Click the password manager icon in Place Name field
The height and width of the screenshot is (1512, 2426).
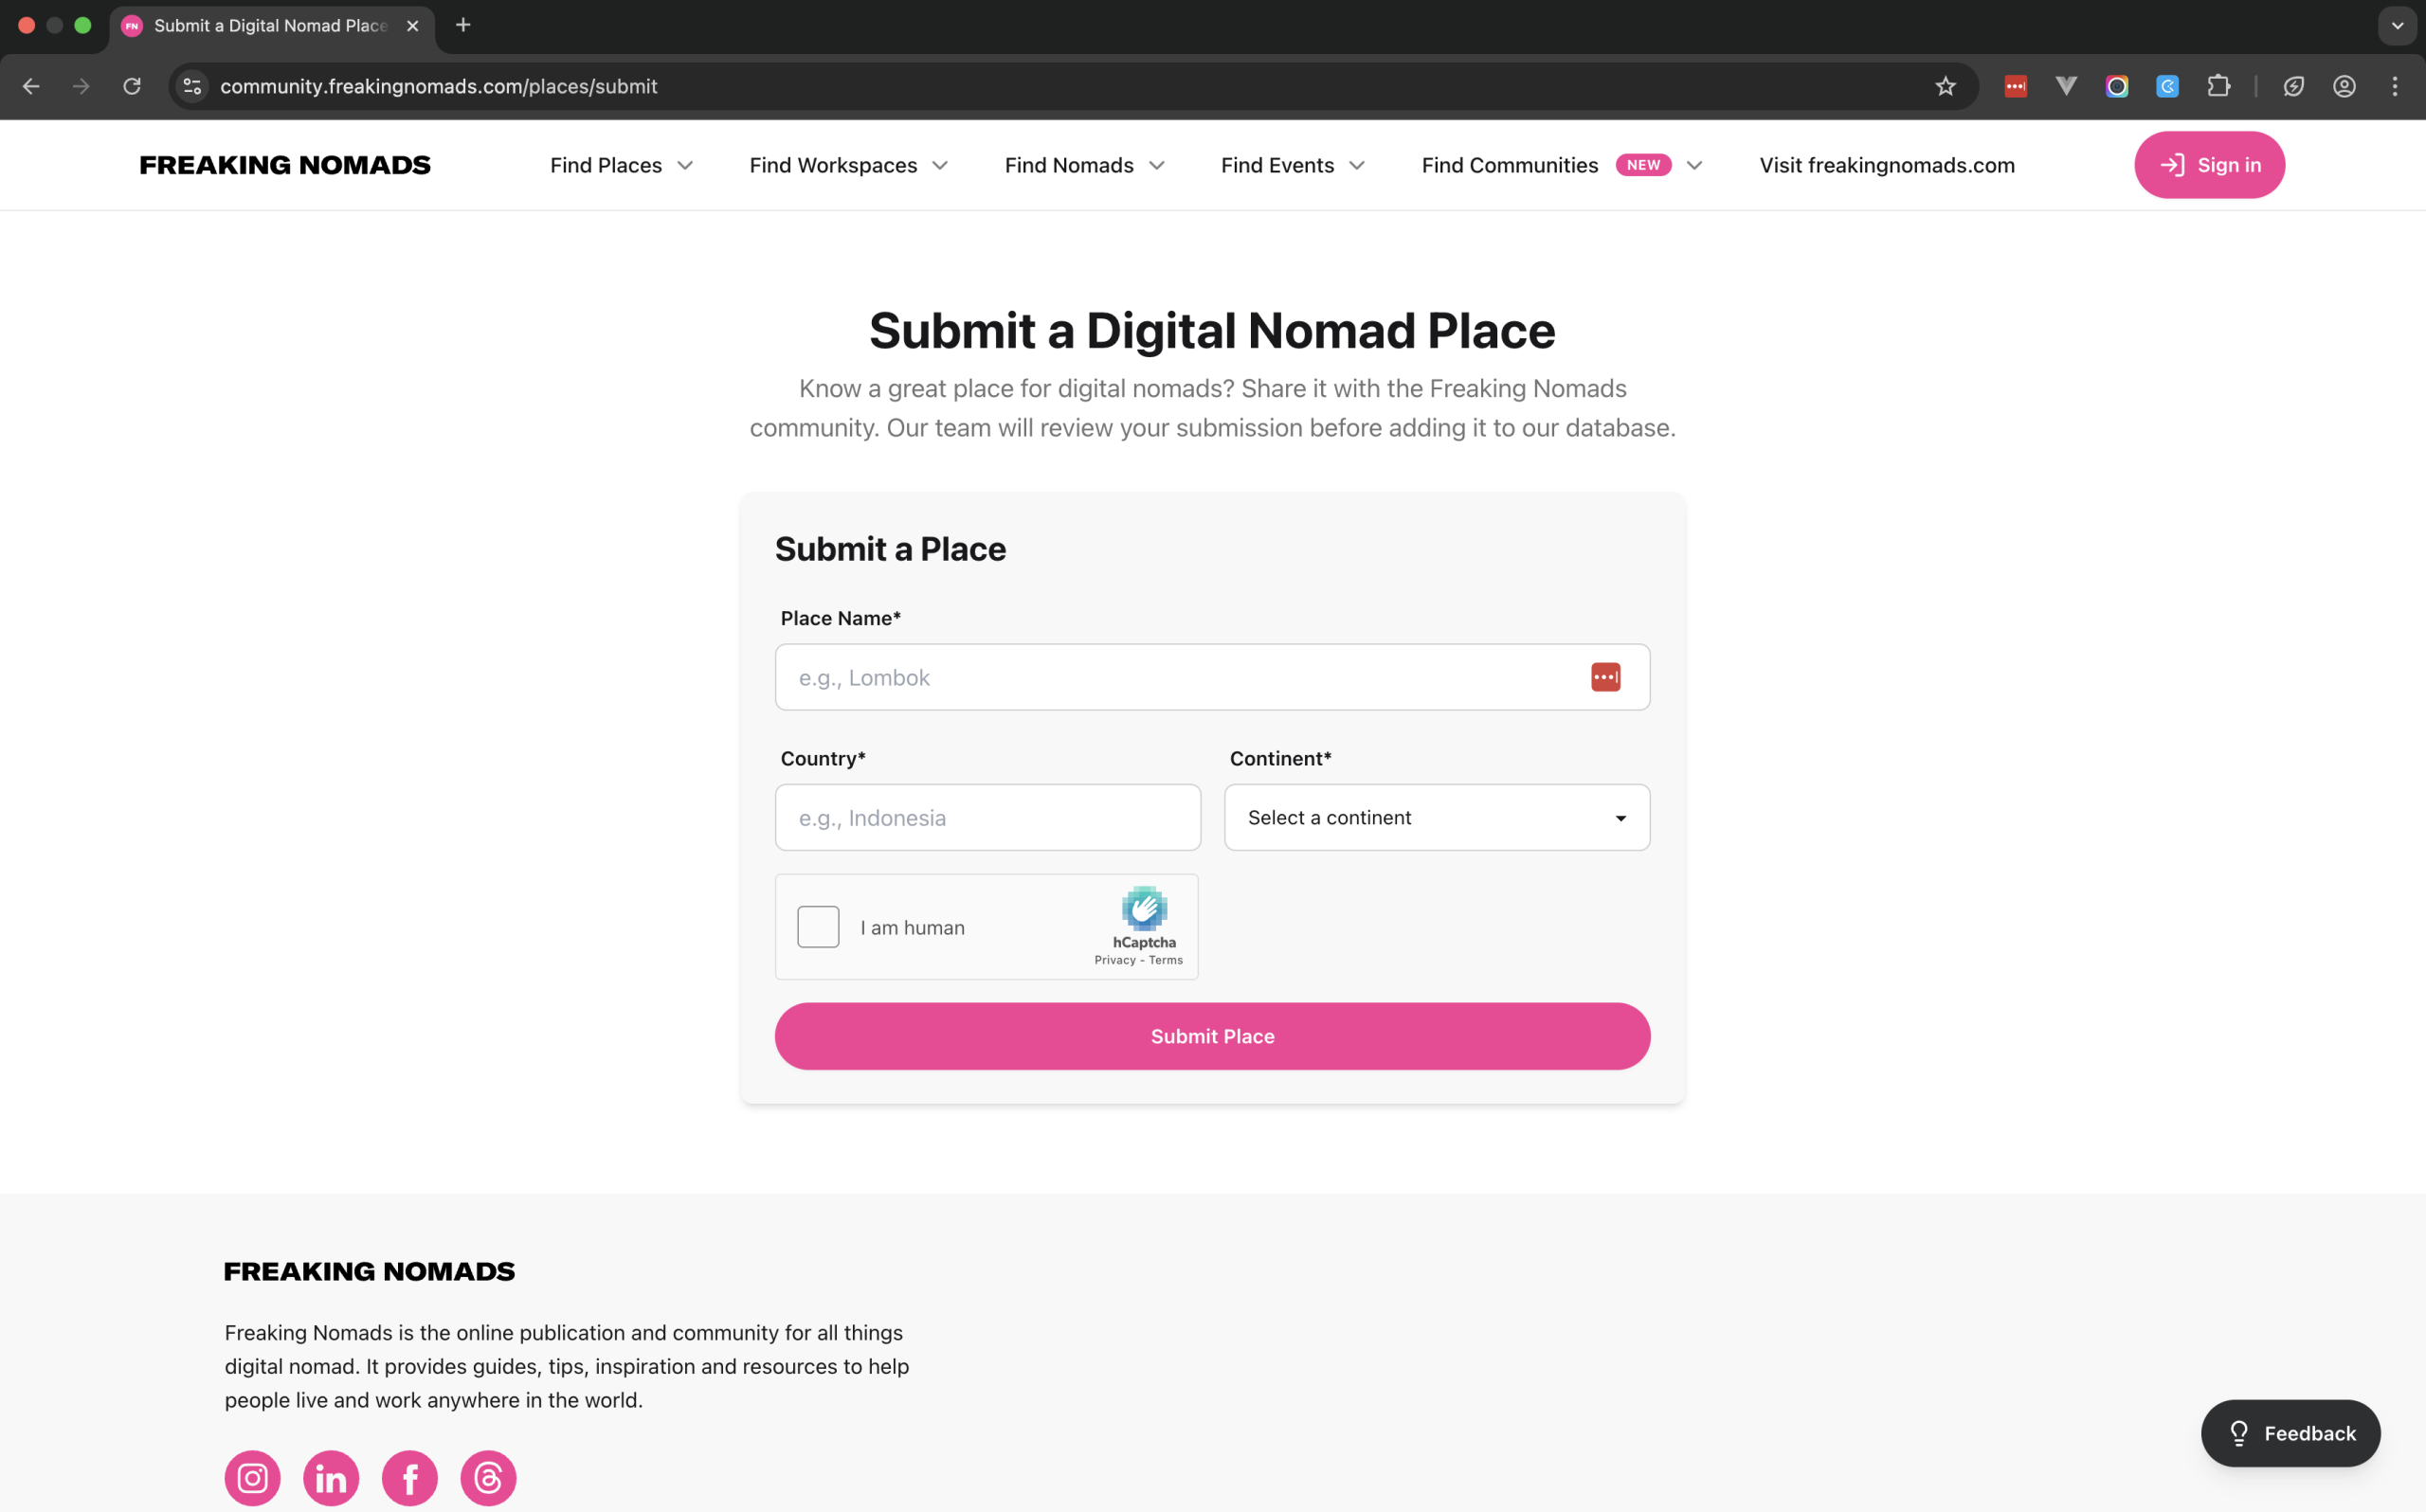pos(1605,677)
